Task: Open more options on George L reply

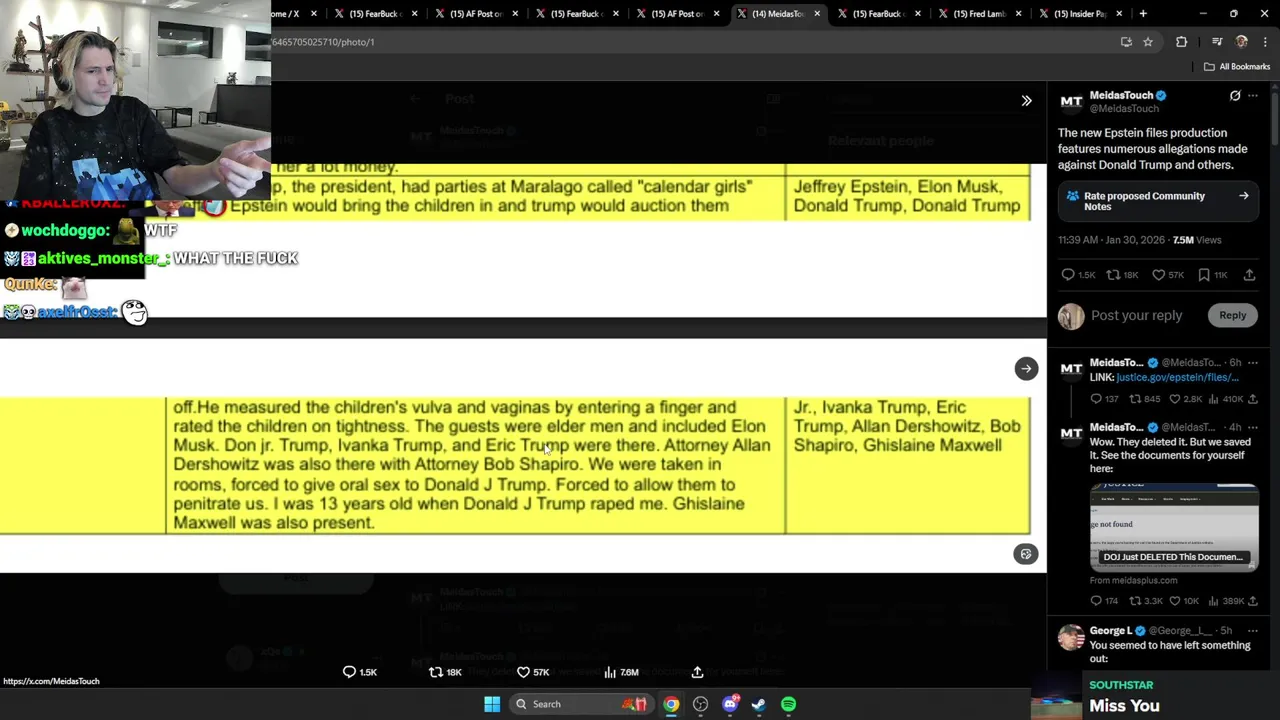Action: 1253,631
